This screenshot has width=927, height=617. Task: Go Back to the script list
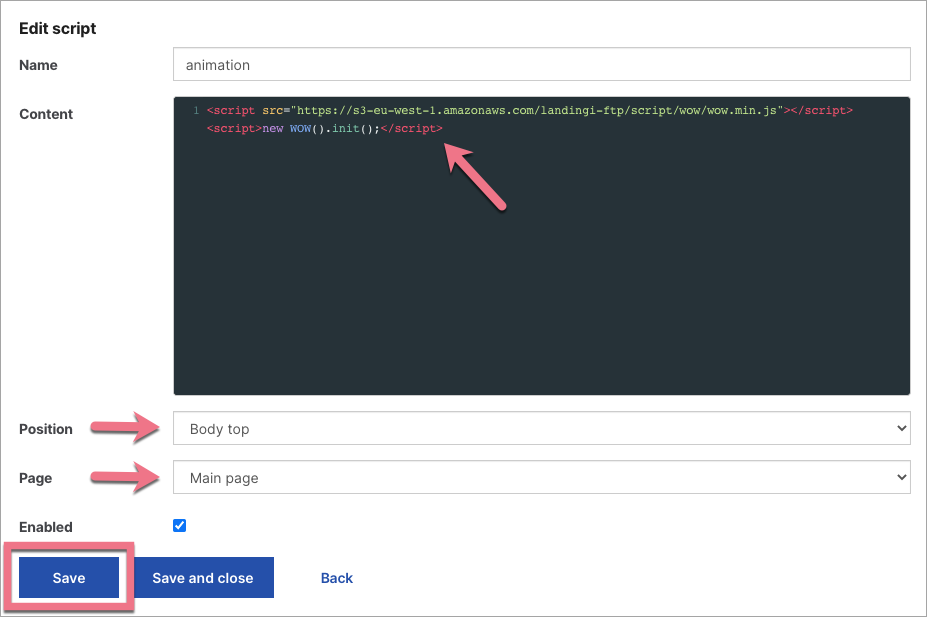(336, 578)
